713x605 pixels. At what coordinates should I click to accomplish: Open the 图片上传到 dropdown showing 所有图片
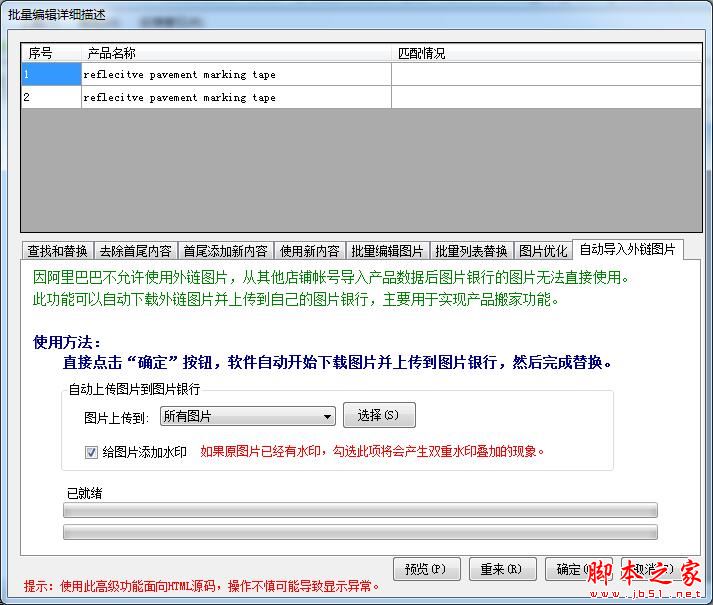tap(248, 416)
